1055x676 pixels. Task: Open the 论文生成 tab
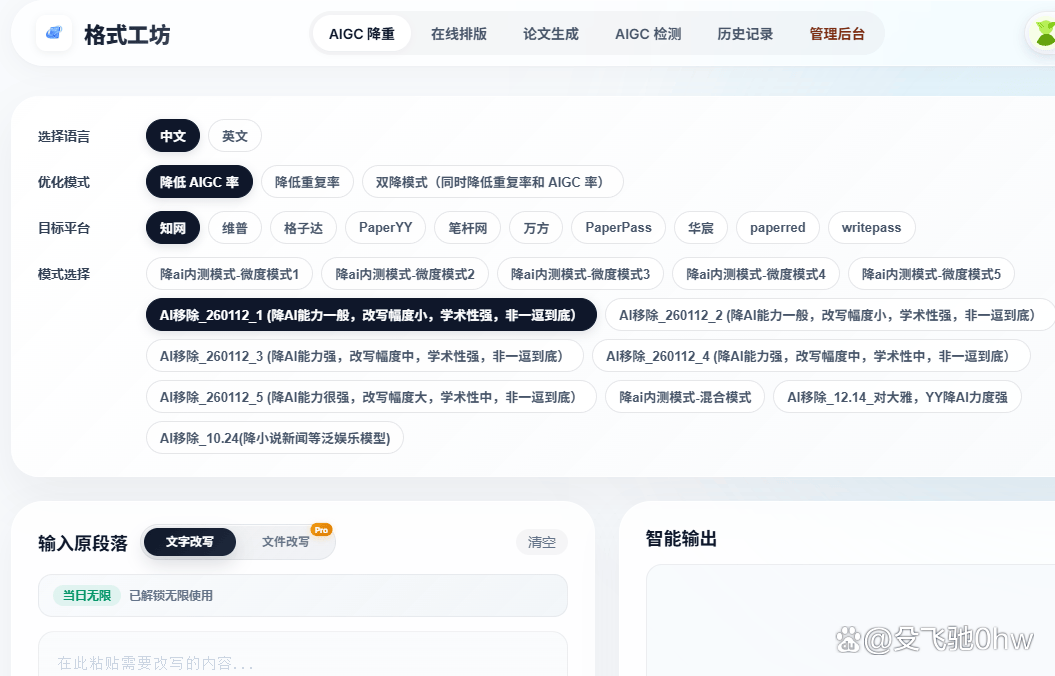pyautogui.click(x=550, y=33)
